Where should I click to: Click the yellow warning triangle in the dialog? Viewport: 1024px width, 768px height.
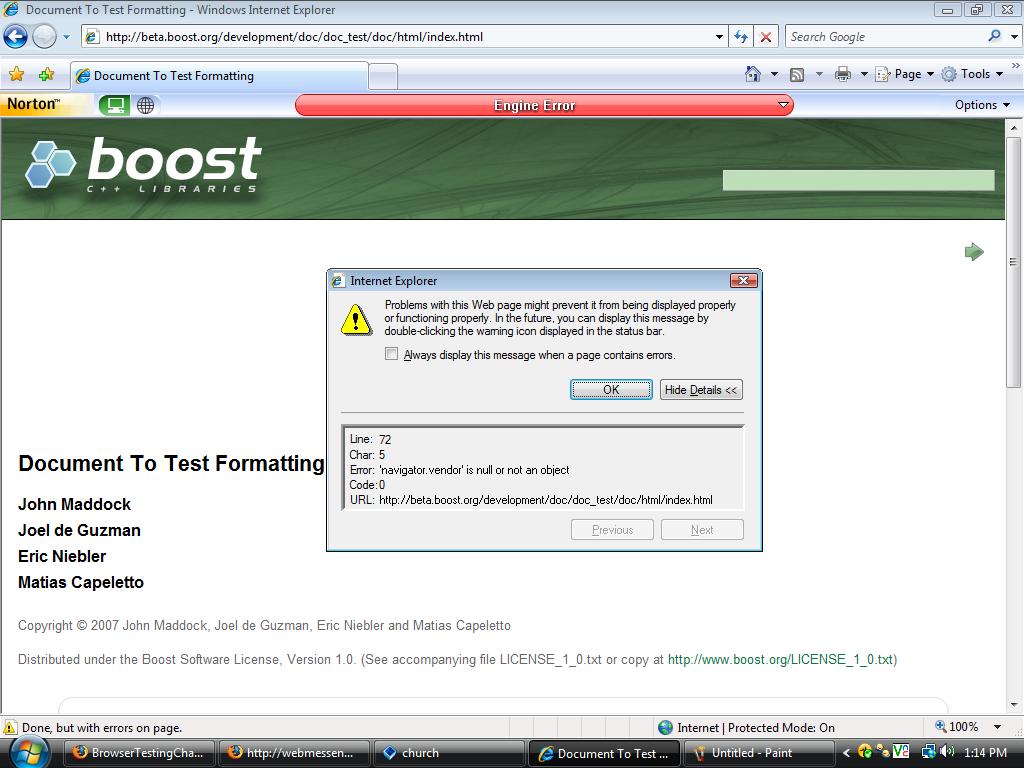point(356,319)
